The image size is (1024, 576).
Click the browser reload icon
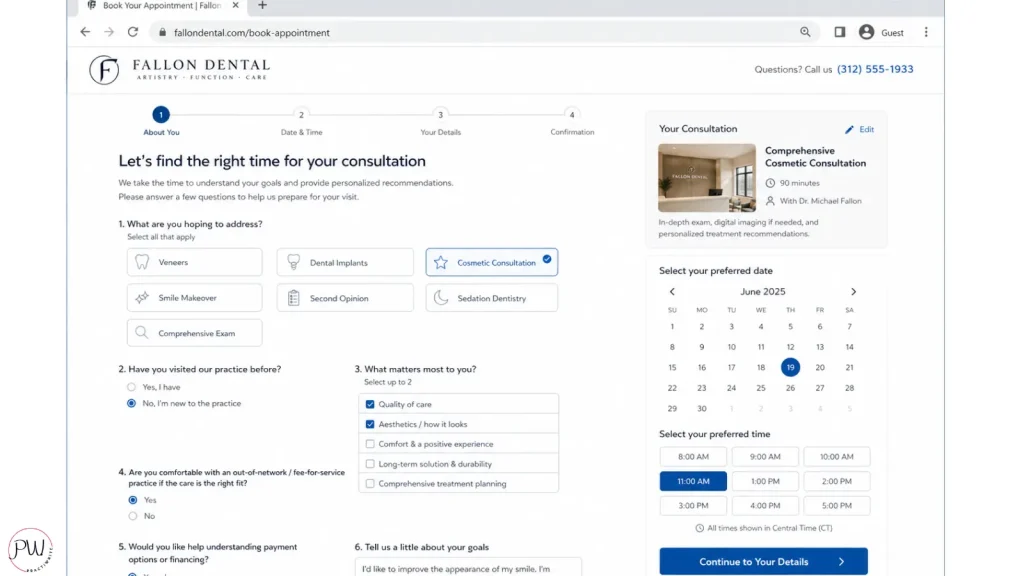[x=133, y=32]
